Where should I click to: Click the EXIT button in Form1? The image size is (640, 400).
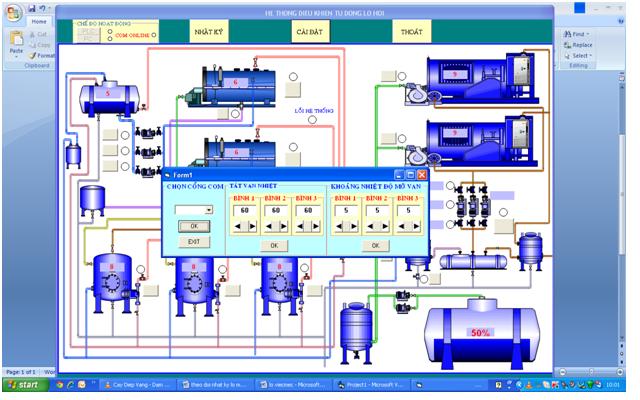[194, 241]
